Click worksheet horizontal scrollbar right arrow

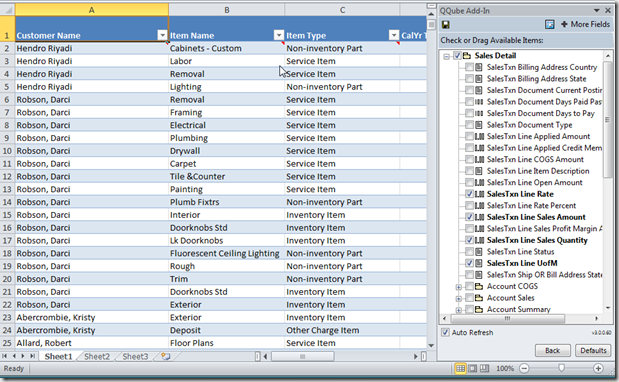click(415, 357)
